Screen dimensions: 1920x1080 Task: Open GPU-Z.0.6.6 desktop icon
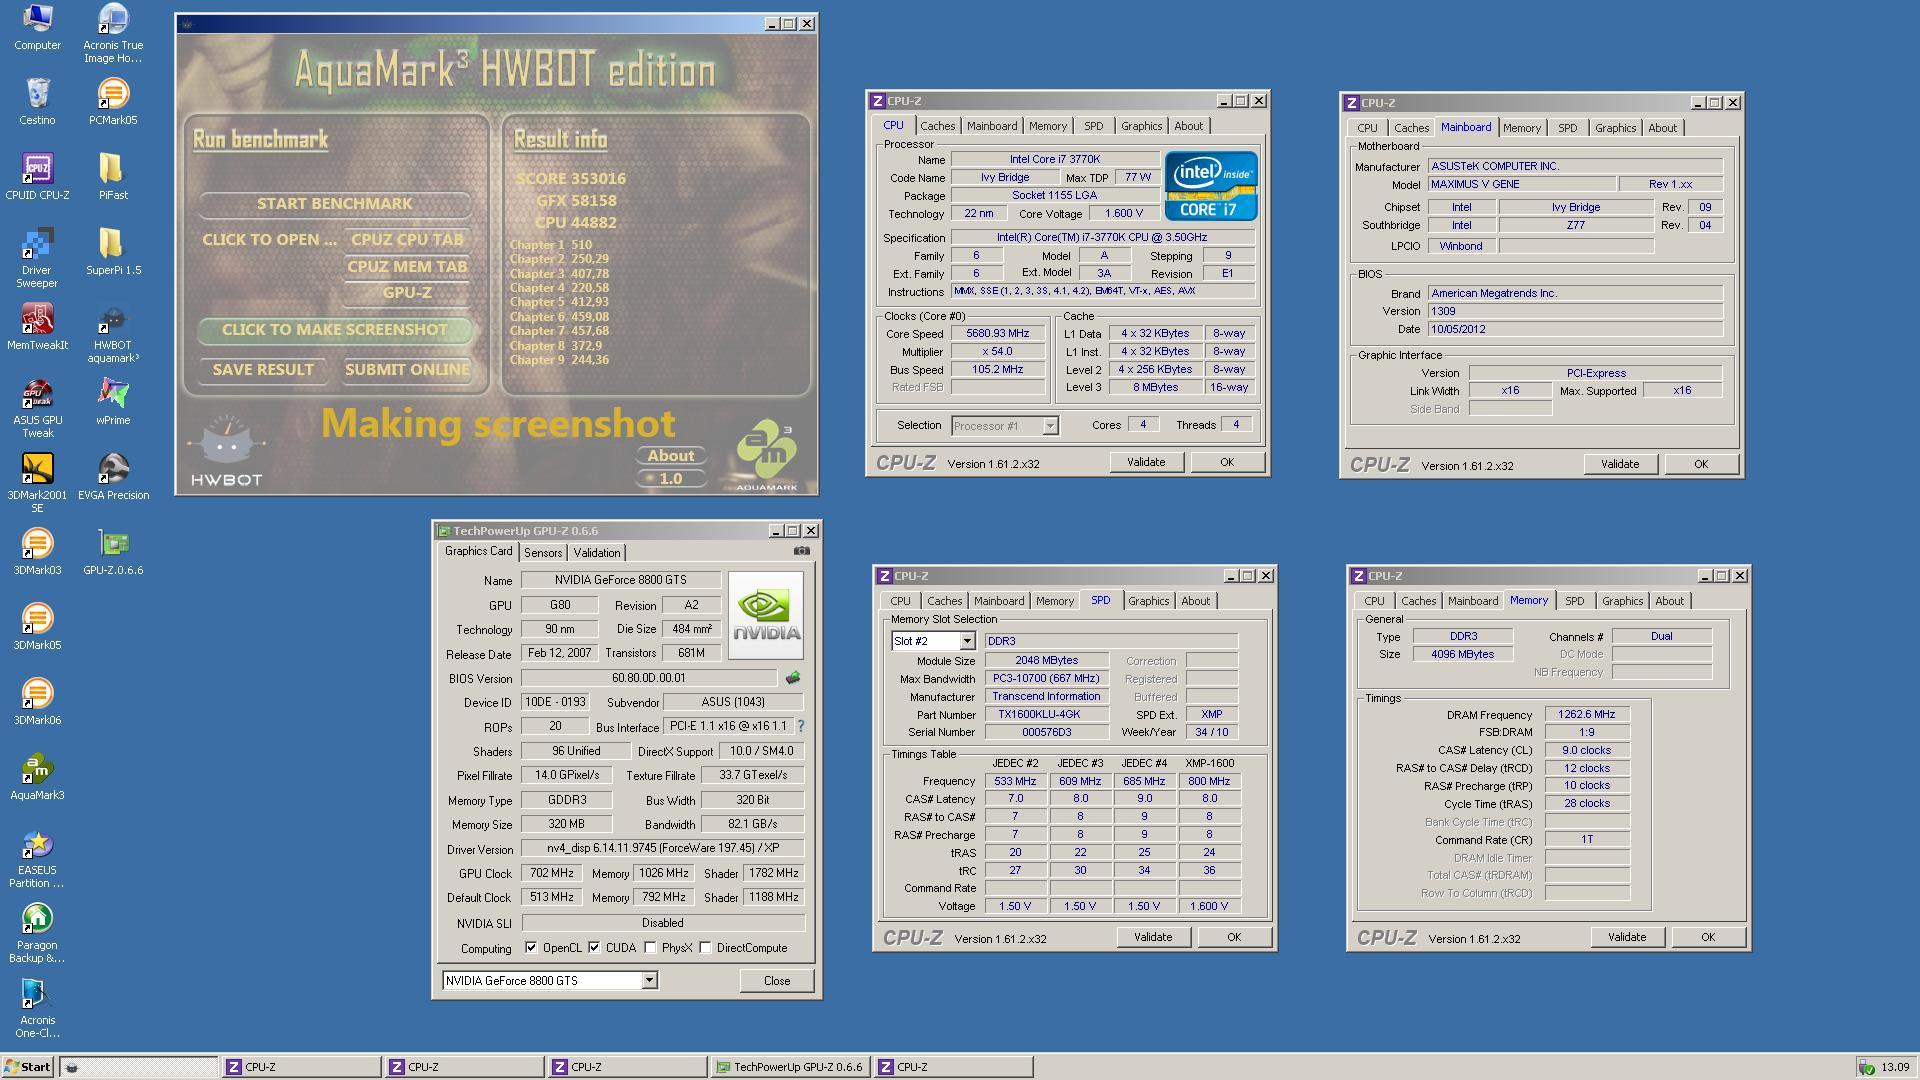pyautogui.click(x=113, y=552)
